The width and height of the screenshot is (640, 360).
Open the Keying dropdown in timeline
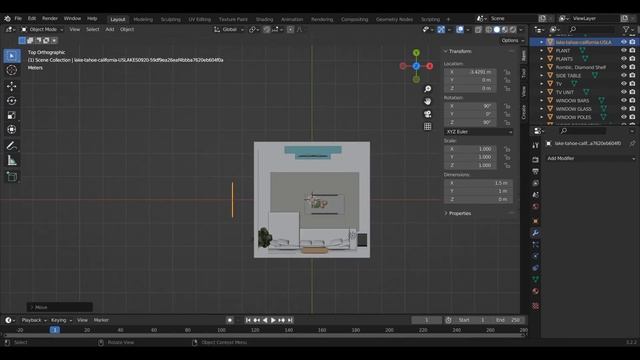point(61,320)
